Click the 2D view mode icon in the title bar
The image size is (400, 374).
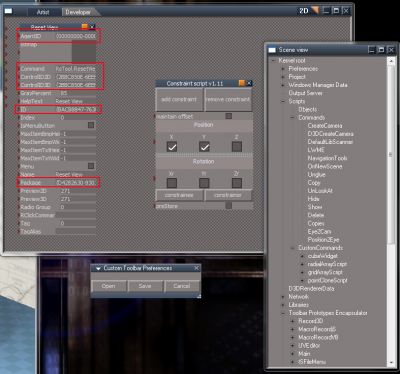pyautogui.click(x=308, y=11)
